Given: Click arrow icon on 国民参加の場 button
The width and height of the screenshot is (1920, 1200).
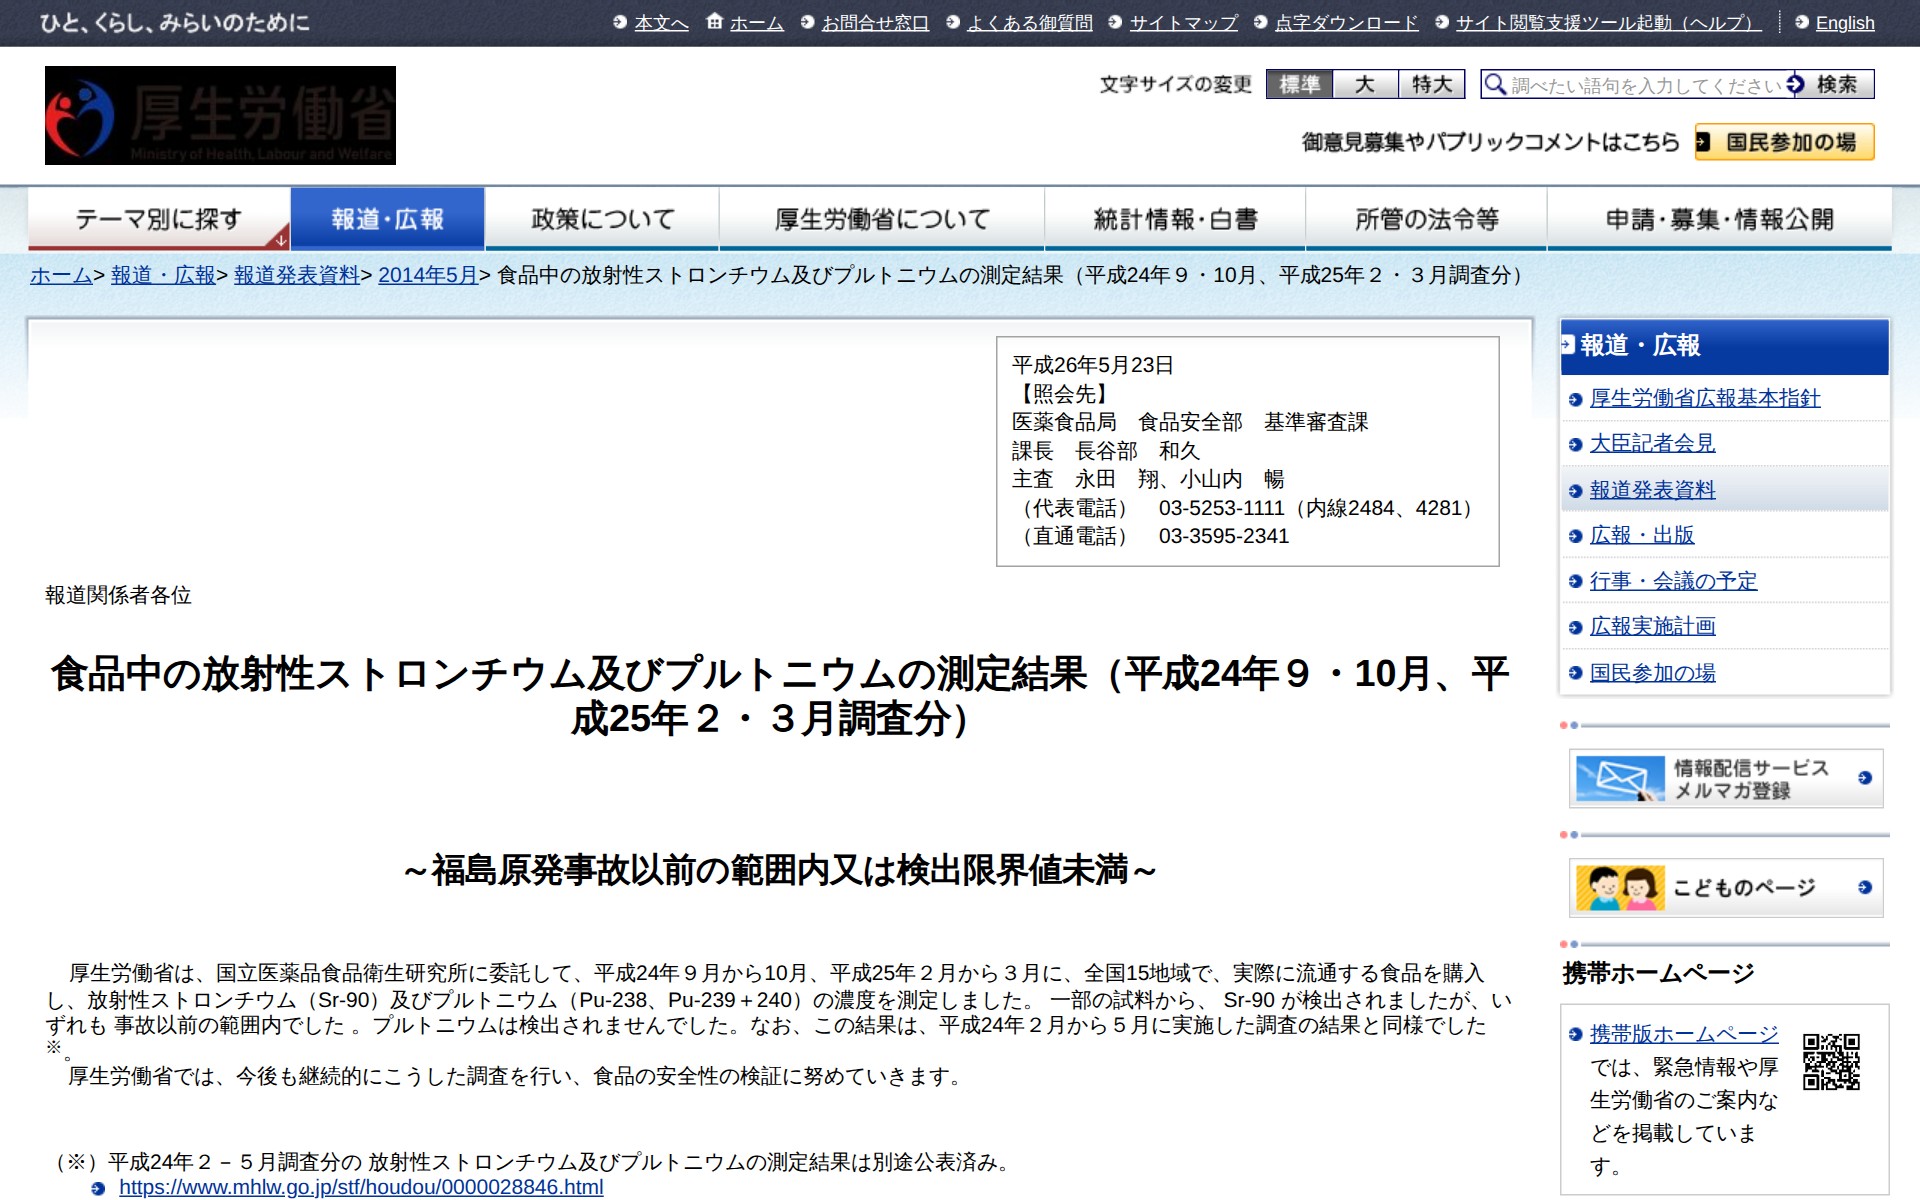Looking at the screenshot, I should pyautogui.click(x=1704, y=142).
